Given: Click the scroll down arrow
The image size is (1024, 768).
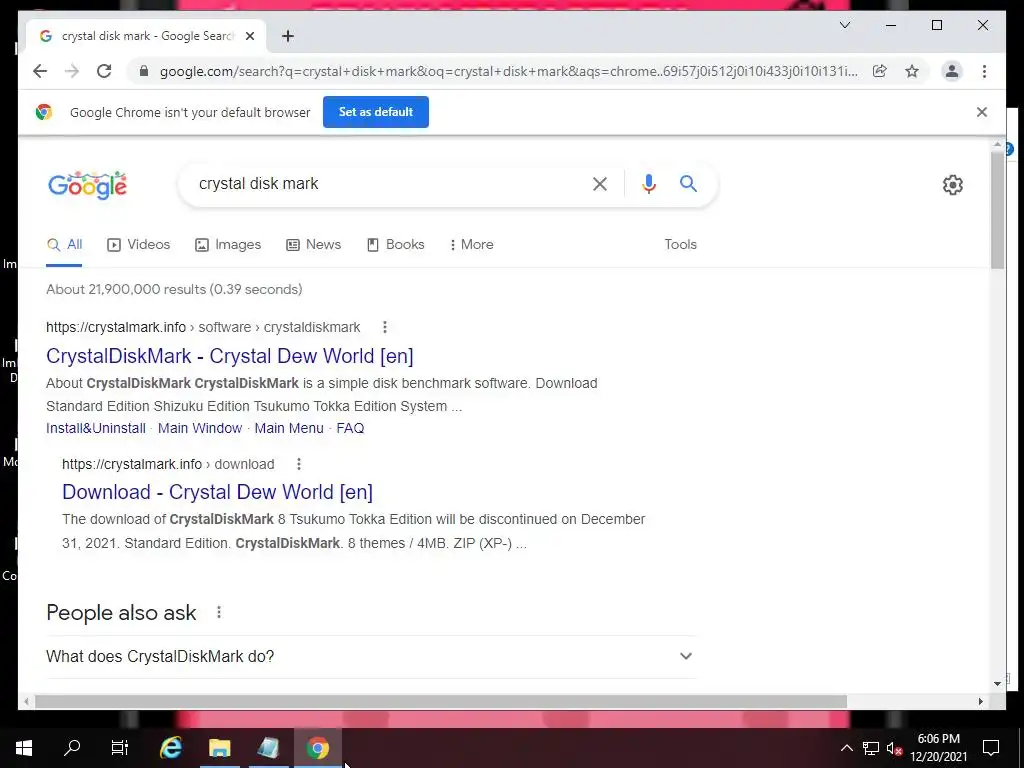Looking at the screenshot, I should click(x=997, y=684).
